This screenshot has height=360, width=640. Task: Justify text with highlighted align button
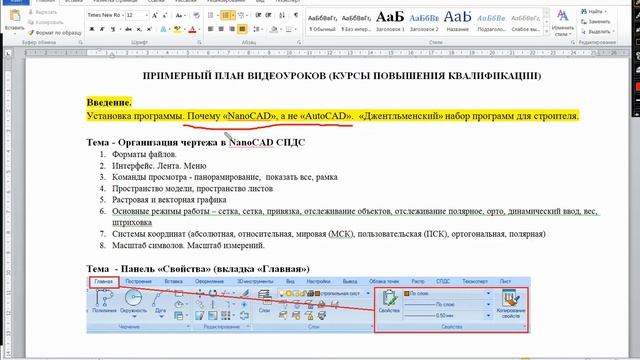(242, 29)
